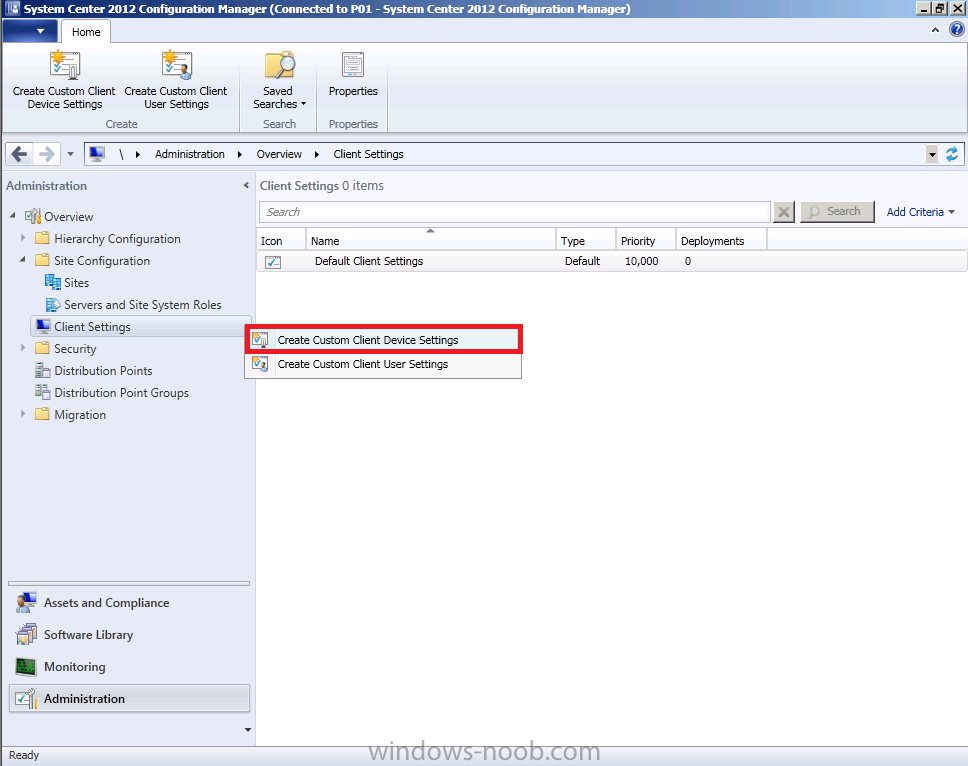Choose Create Custom Client User Settings in context menu
This screenshot has height=766, width=968.
[x=383, y=364]
